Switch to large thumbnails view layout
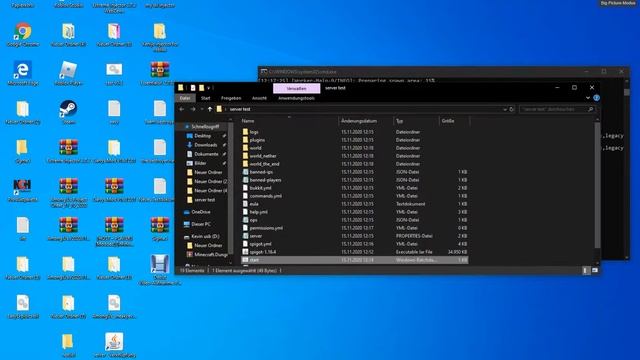The height and width of the screenshot is (360, 640). tap(595, 270)
